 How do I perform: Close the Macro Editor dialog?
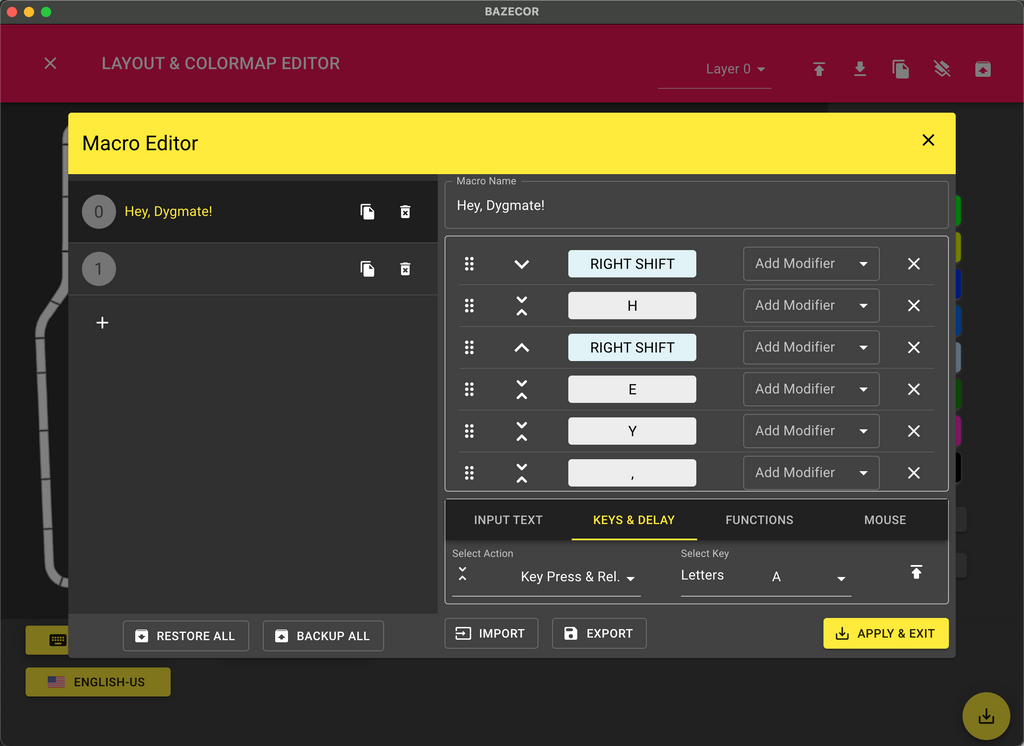click(x=928, y=141)
